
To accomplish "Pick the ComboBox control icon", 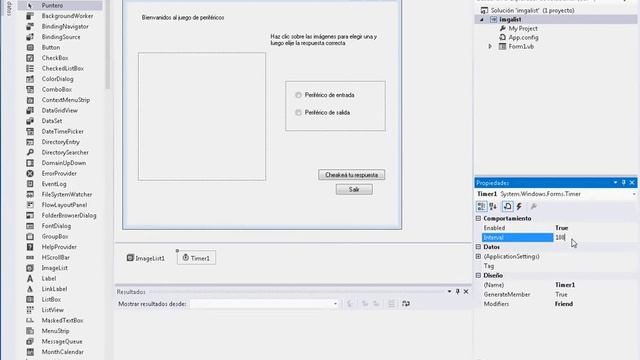I will [30, 89].
